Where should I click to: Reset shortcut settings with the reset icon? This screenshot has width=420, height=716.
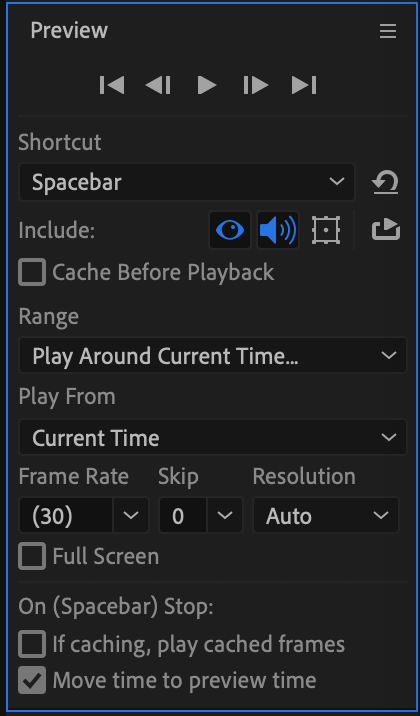click(x=386, y=182)
